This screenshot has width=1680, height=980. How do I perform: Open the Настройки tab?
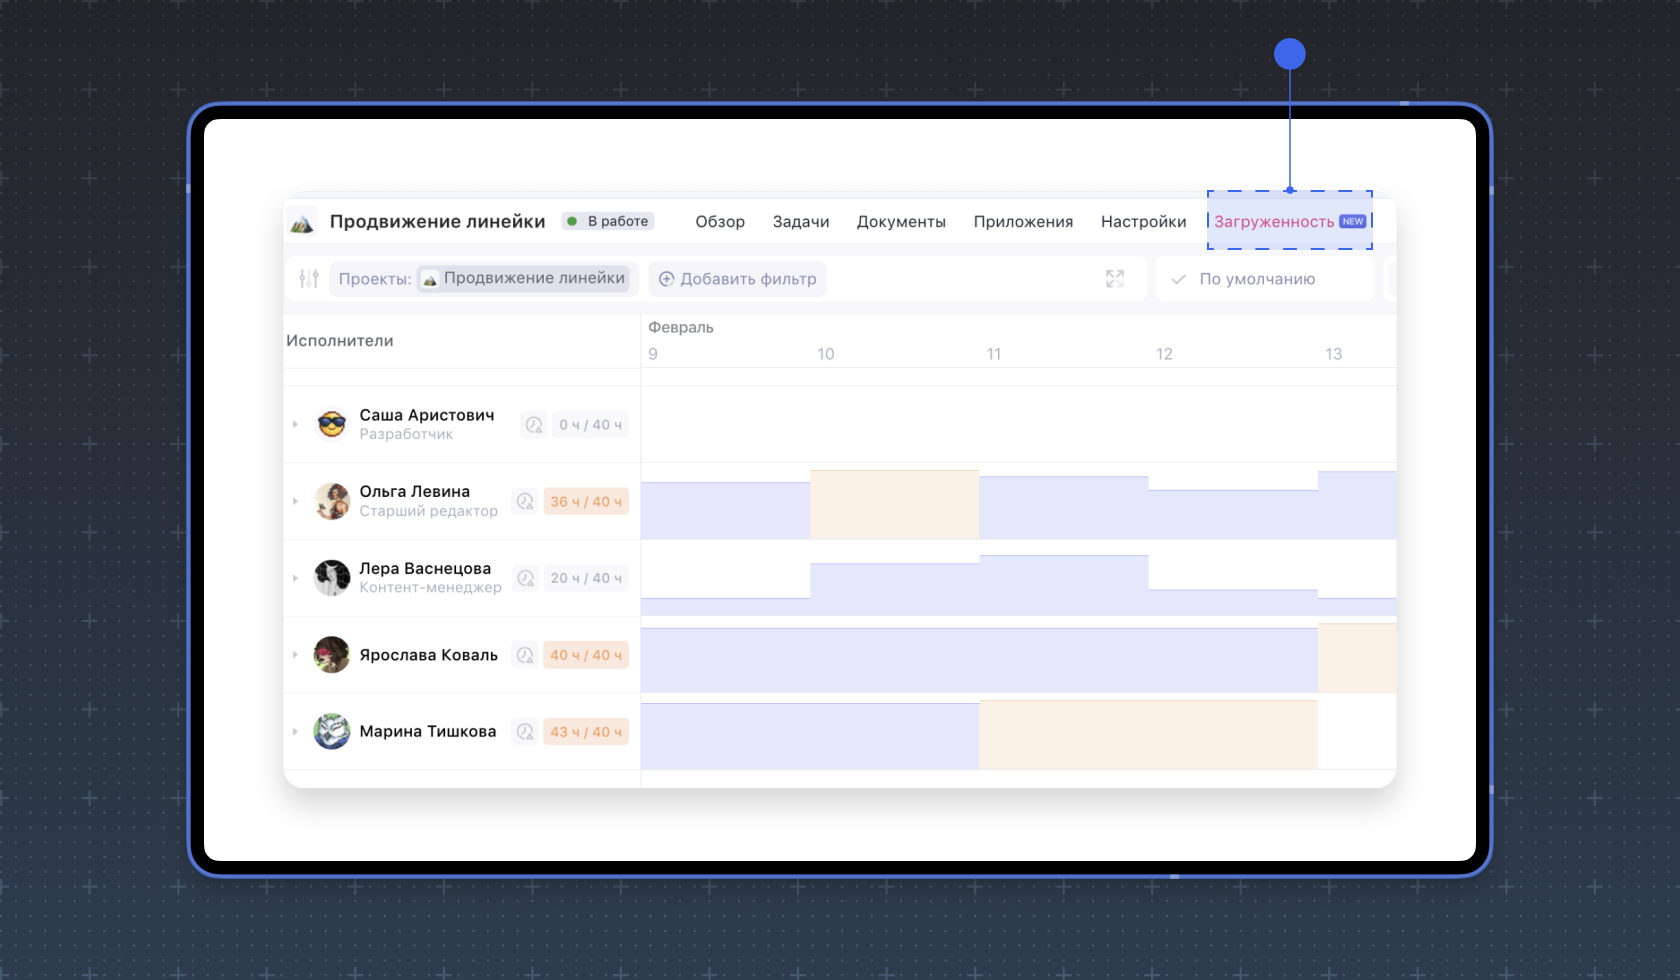click(1143, 222)
